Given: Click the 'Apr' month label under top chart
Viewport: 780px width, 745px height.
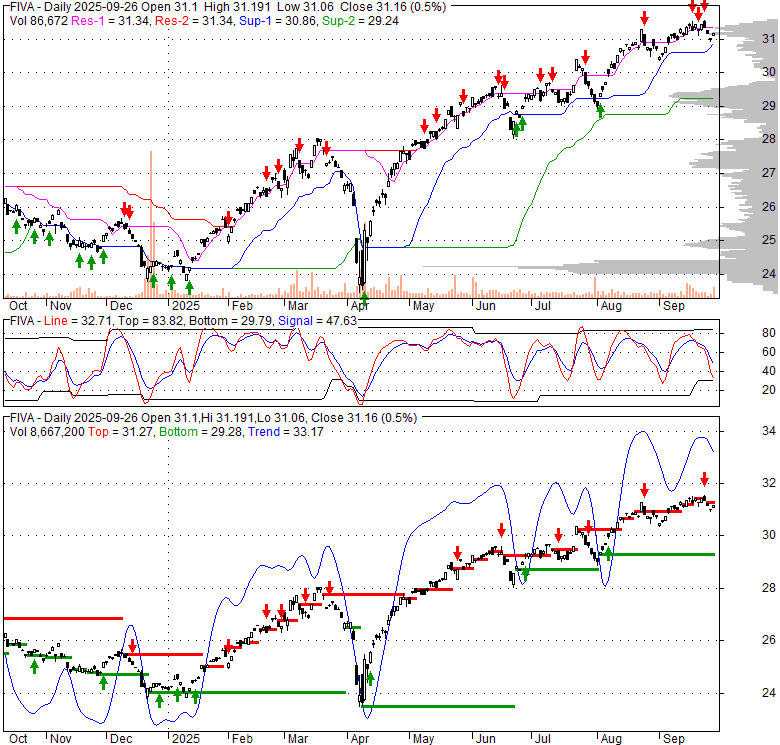Looking at the screenshot, I should pos(360,305).
